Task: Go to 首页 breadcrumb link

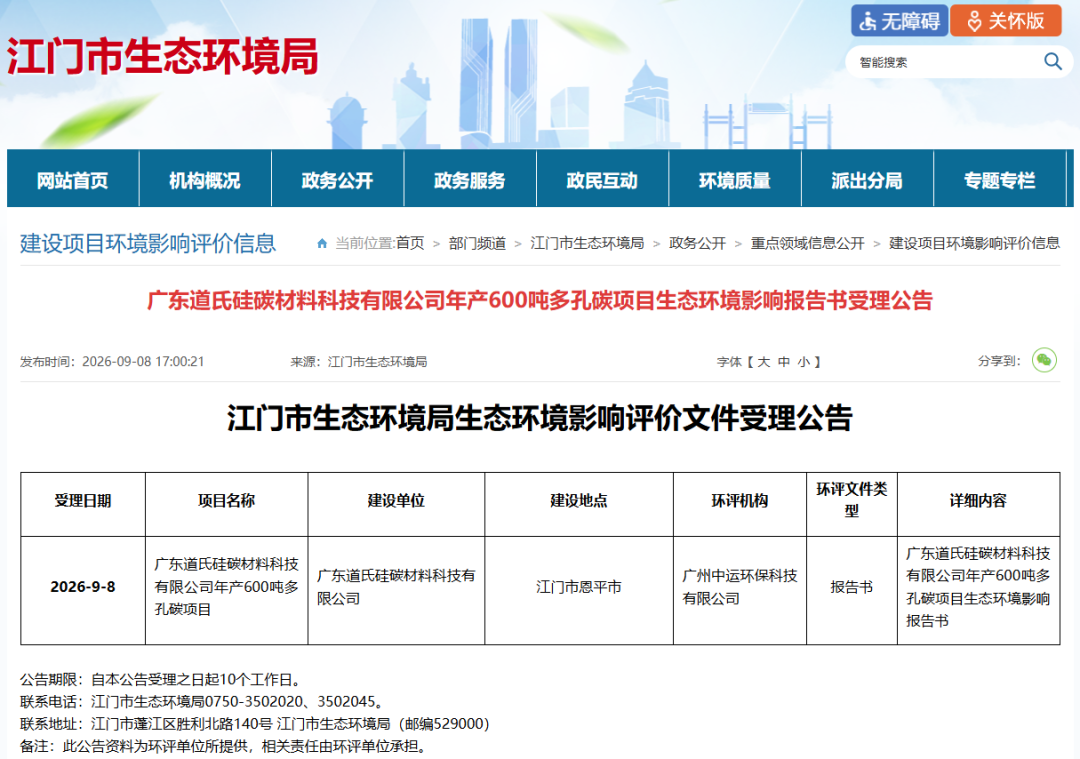Action: 411,243
